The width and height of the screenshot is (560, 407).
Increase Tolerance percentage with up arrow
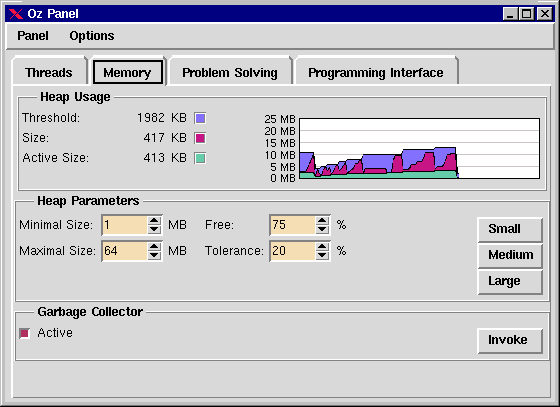pos(322,246)
